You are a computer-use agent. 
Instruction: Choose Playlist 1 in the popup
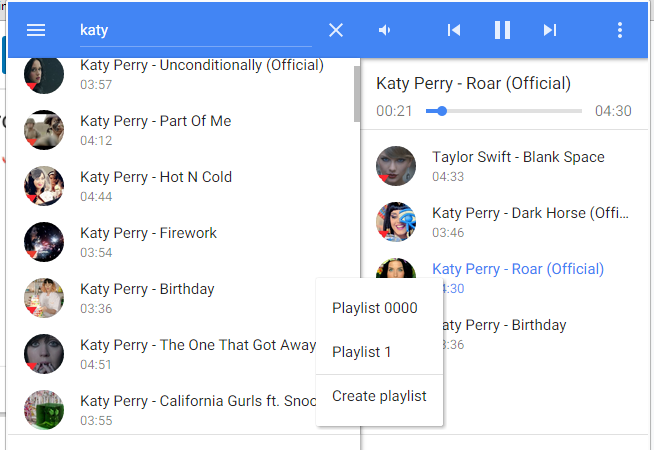coord(362,352)
